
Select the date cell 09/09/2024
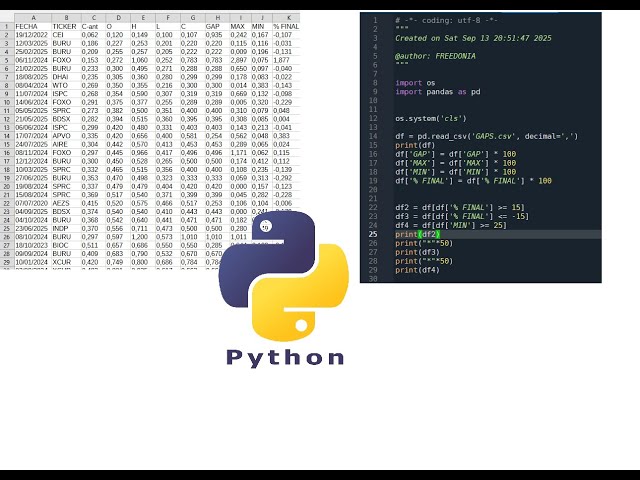(31, 253)
